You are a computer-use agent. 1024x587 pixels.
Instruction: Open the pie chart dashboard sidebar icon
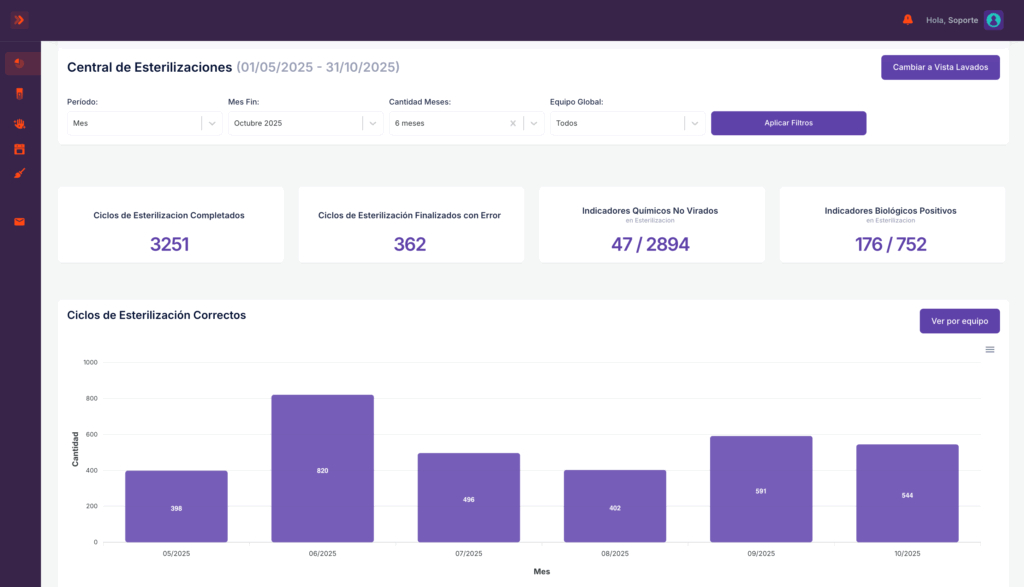tap(20, 63)
